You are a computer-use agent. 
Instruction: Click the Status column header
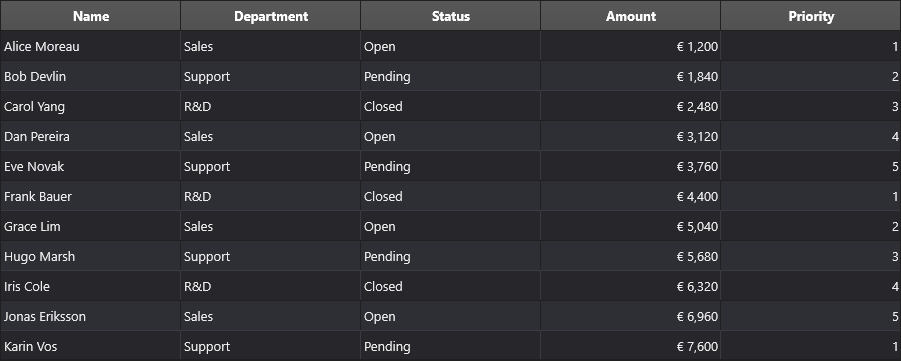[450, 16]
